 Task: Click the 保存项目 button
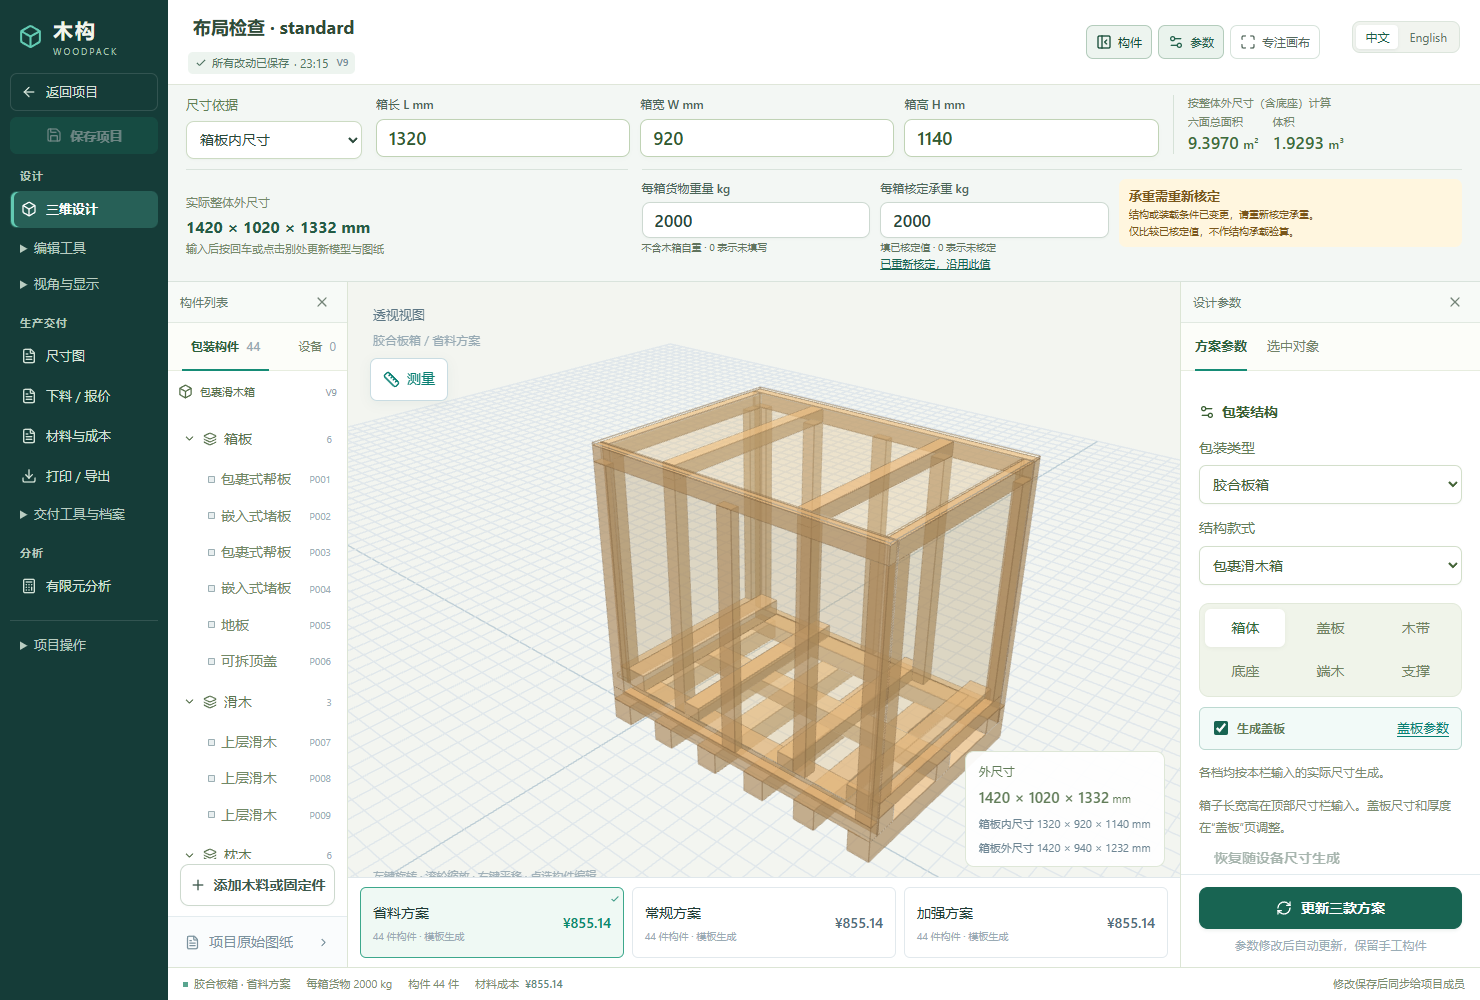click(x=84, y=136)
